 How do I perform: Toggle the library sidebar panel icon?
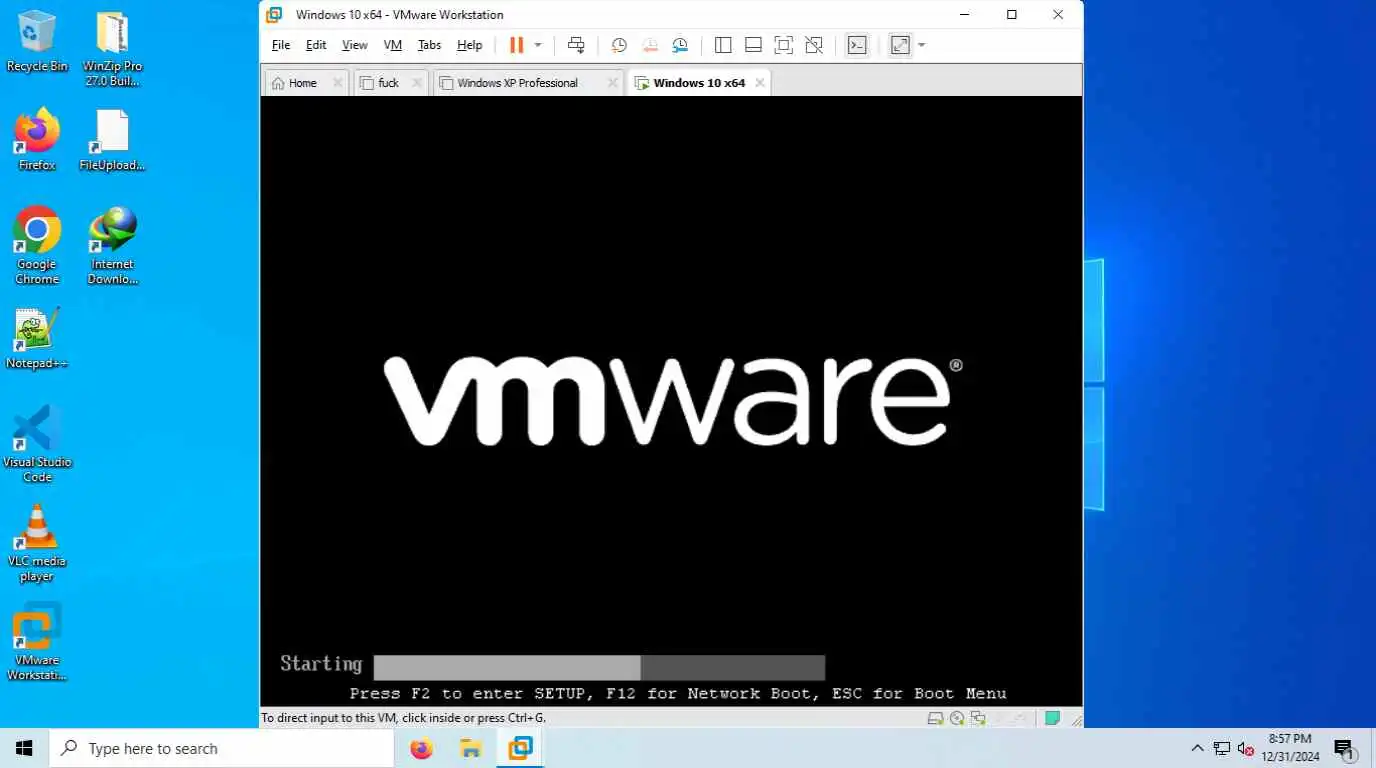coord(723,45)
